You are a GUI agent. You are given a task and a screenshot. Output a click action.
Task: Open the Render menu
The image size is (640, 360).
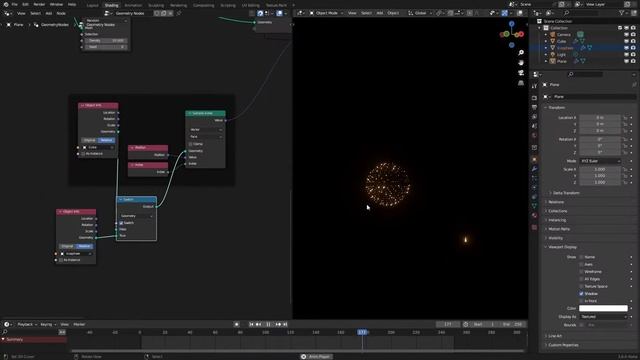tap(39, 4)
